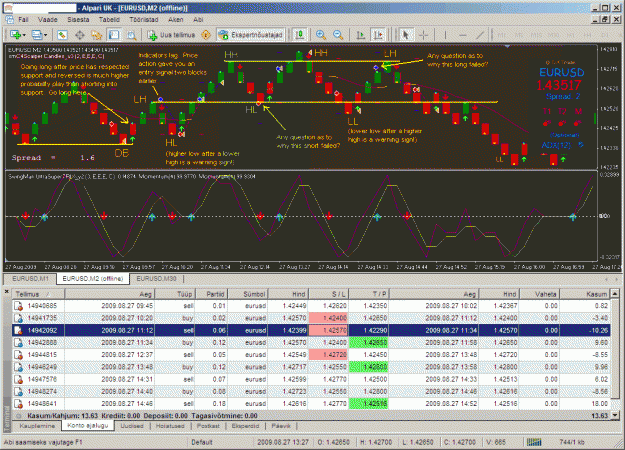Toggle the Auto Scroll chart icon
Image resolution: width=625 pixels, height=450 pixels.
(x=361, y=35)
